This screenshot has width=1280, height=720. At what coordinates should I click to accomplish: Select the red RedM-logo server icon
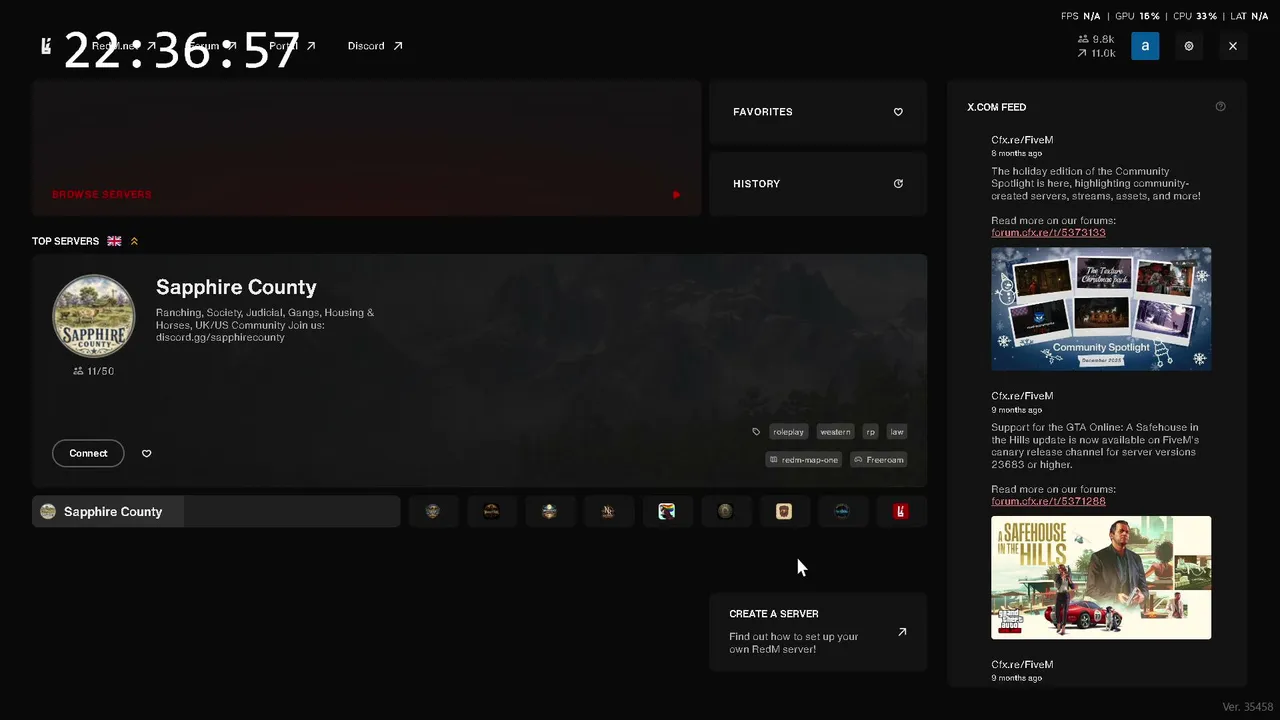[x=901, y=512]
